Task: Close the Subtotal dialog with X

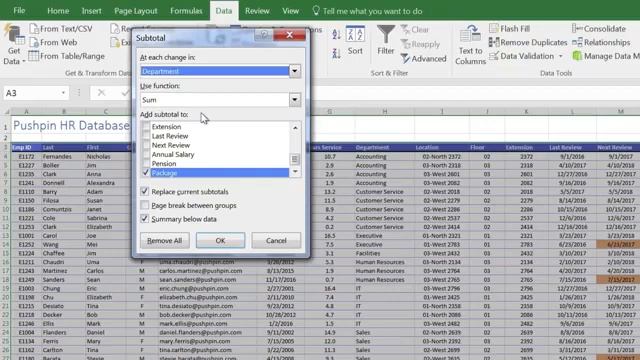Action: (x=289, y=35)
